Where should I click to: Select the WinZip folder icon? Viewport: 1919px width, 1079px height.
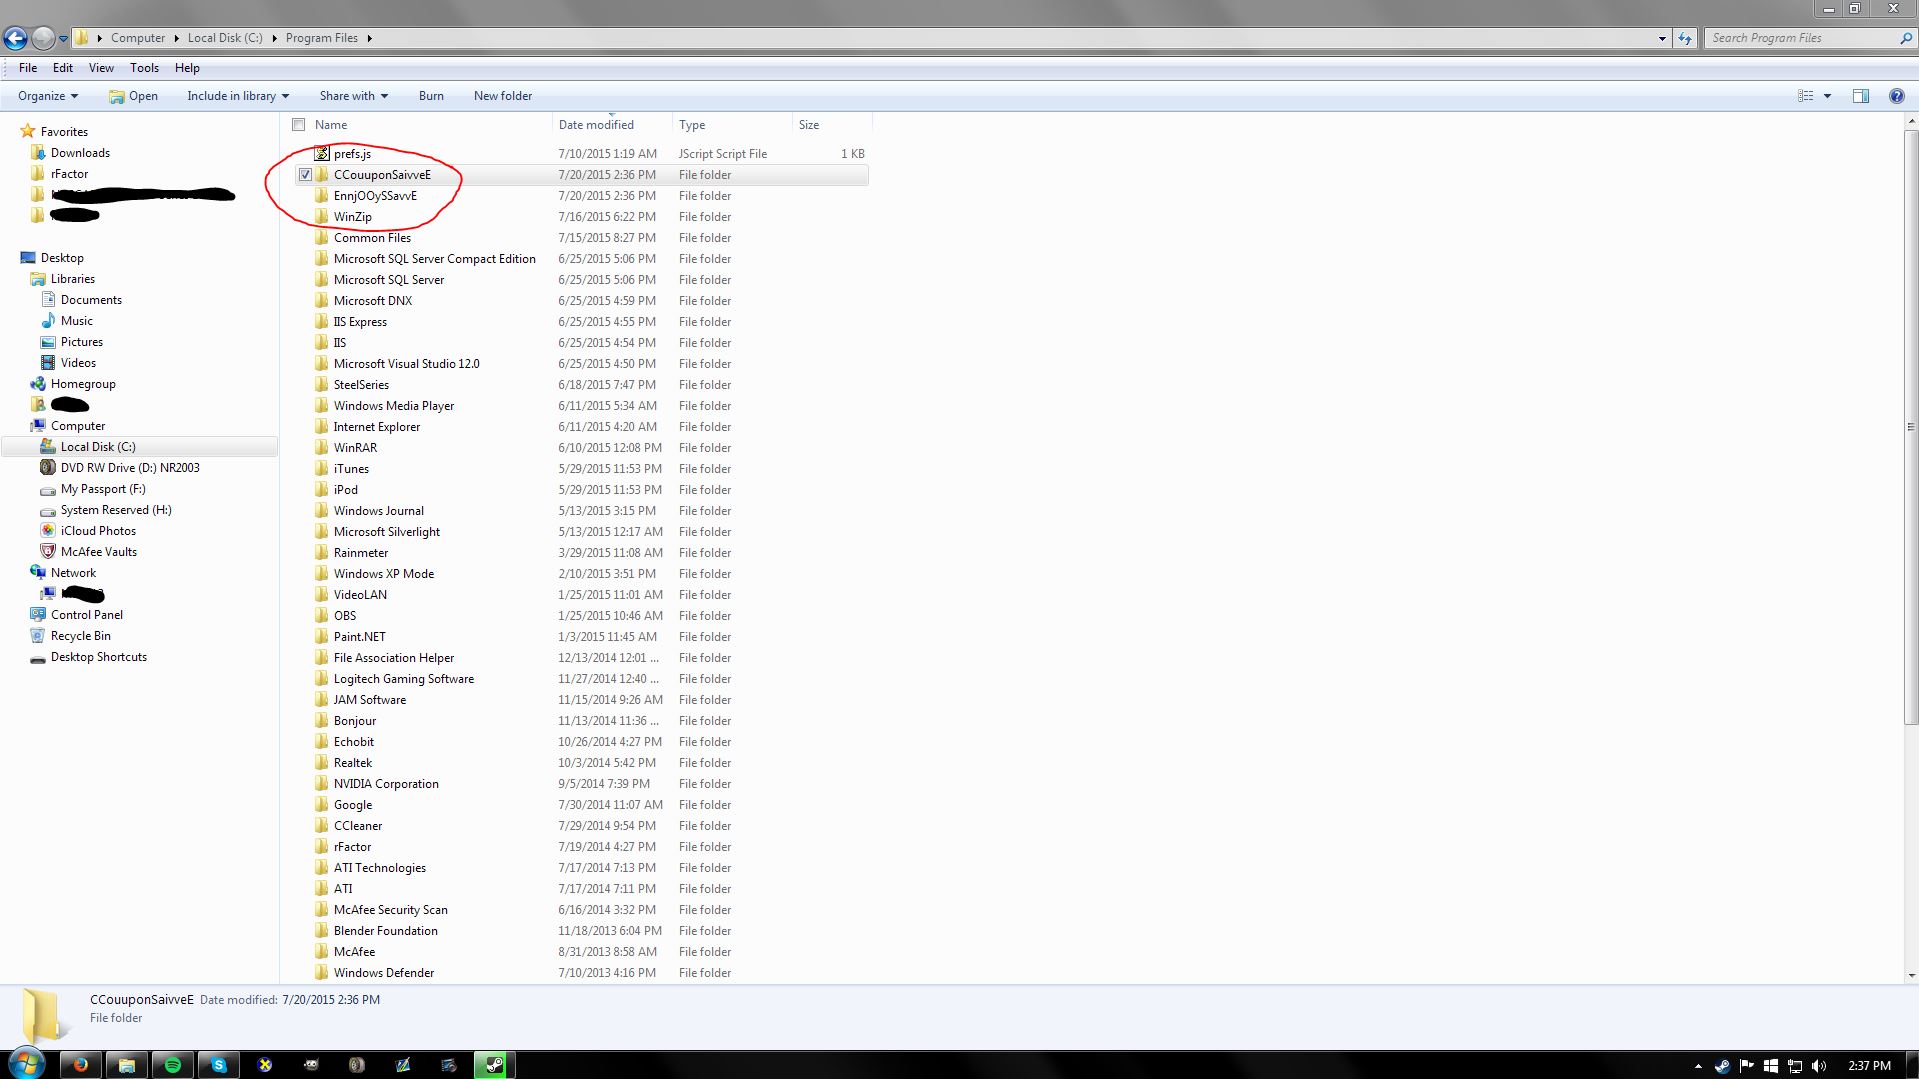(x=322, y=216)
